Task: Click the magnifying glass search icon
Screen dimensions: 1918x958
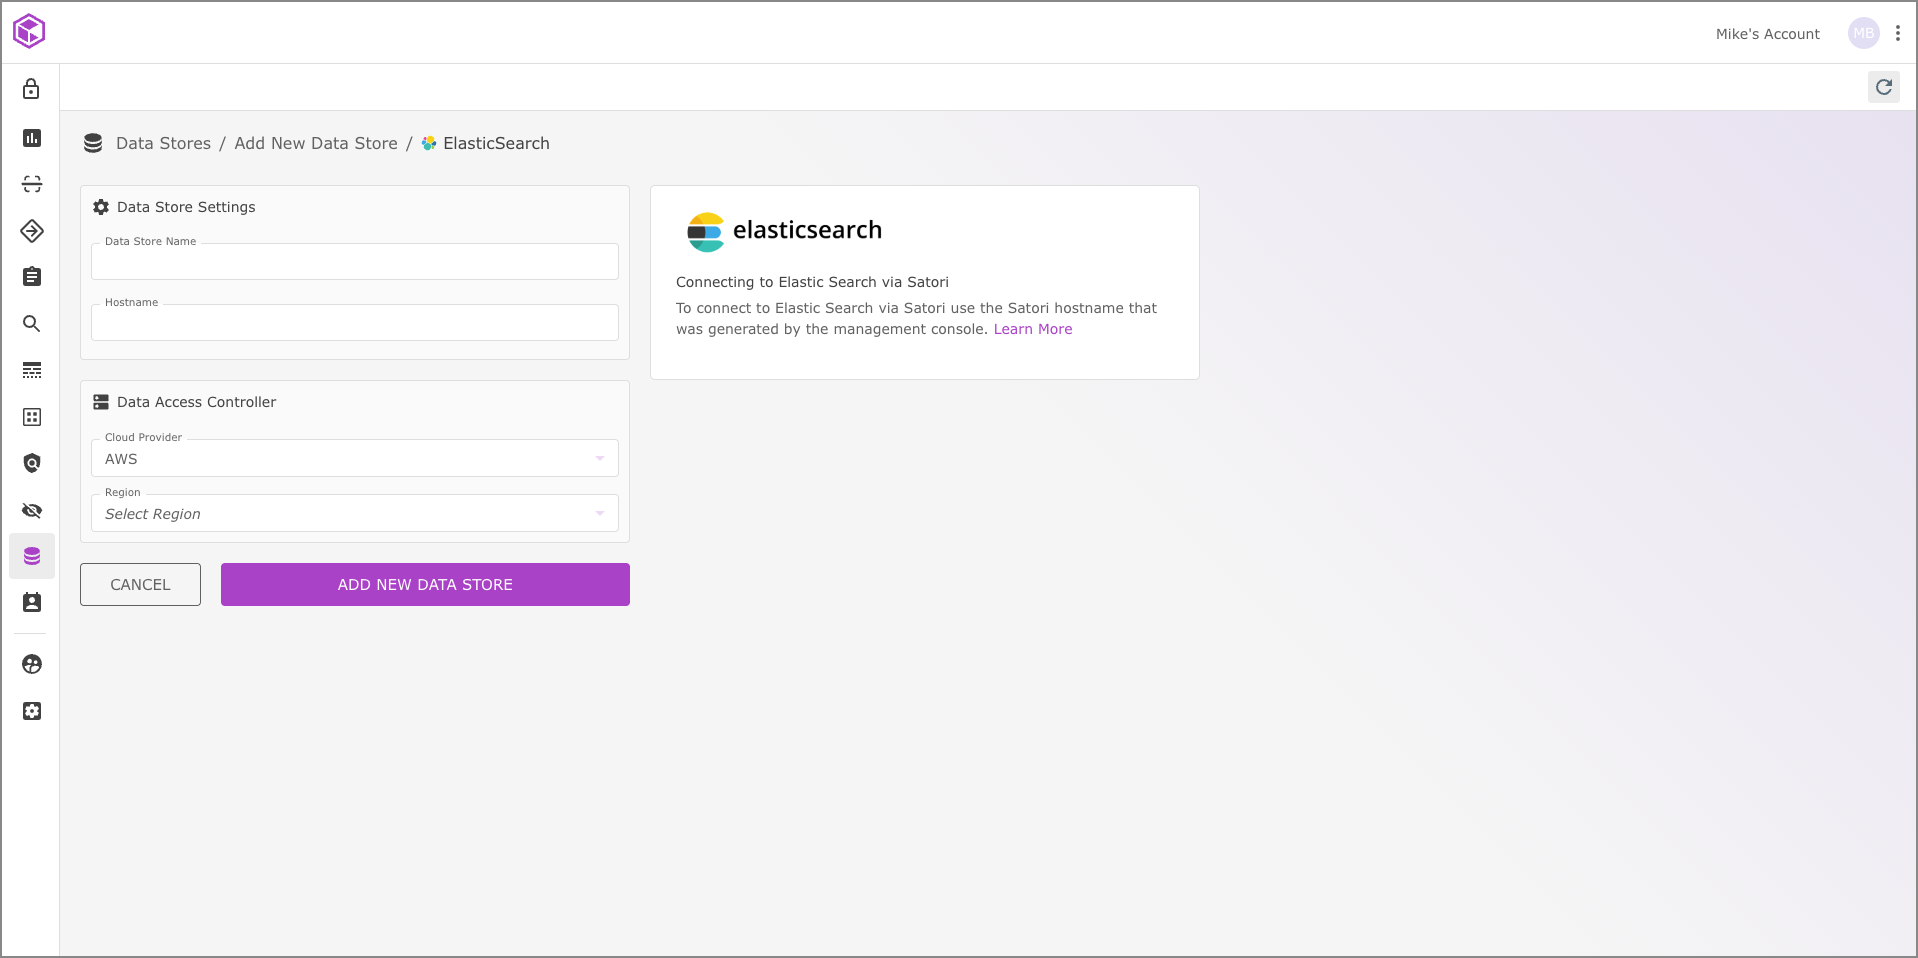Action: [x=32, y=324]
